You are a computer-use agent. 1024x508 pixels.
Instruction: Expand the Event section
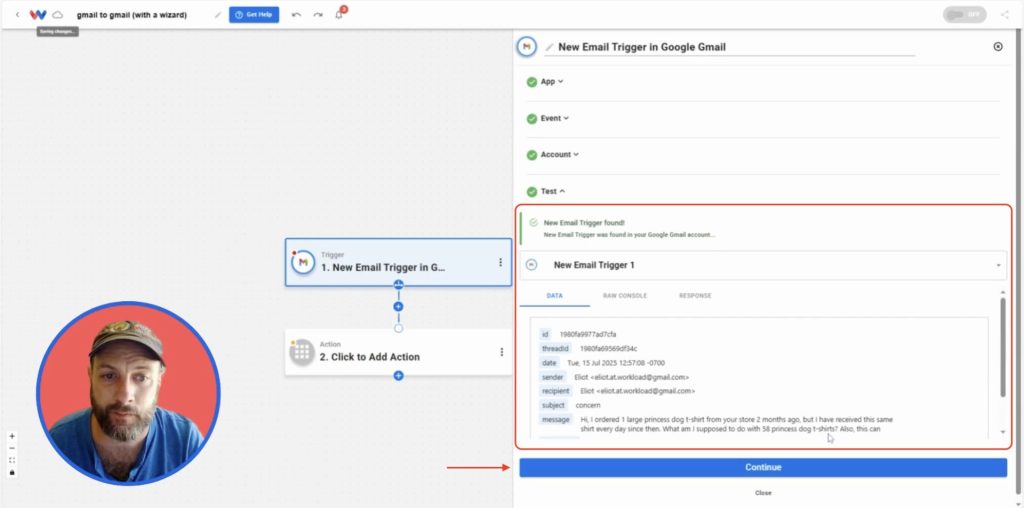[x=554, y=118]
